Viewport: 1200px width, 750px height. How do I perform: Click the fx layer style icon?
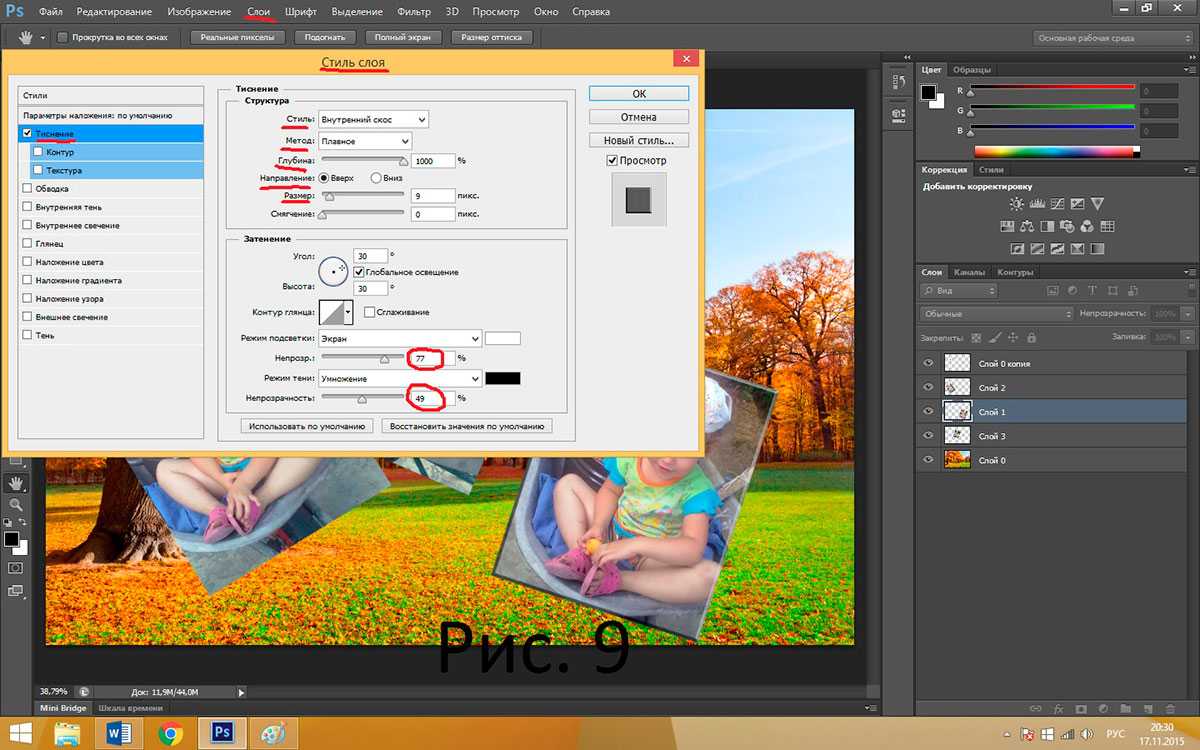1058,709
